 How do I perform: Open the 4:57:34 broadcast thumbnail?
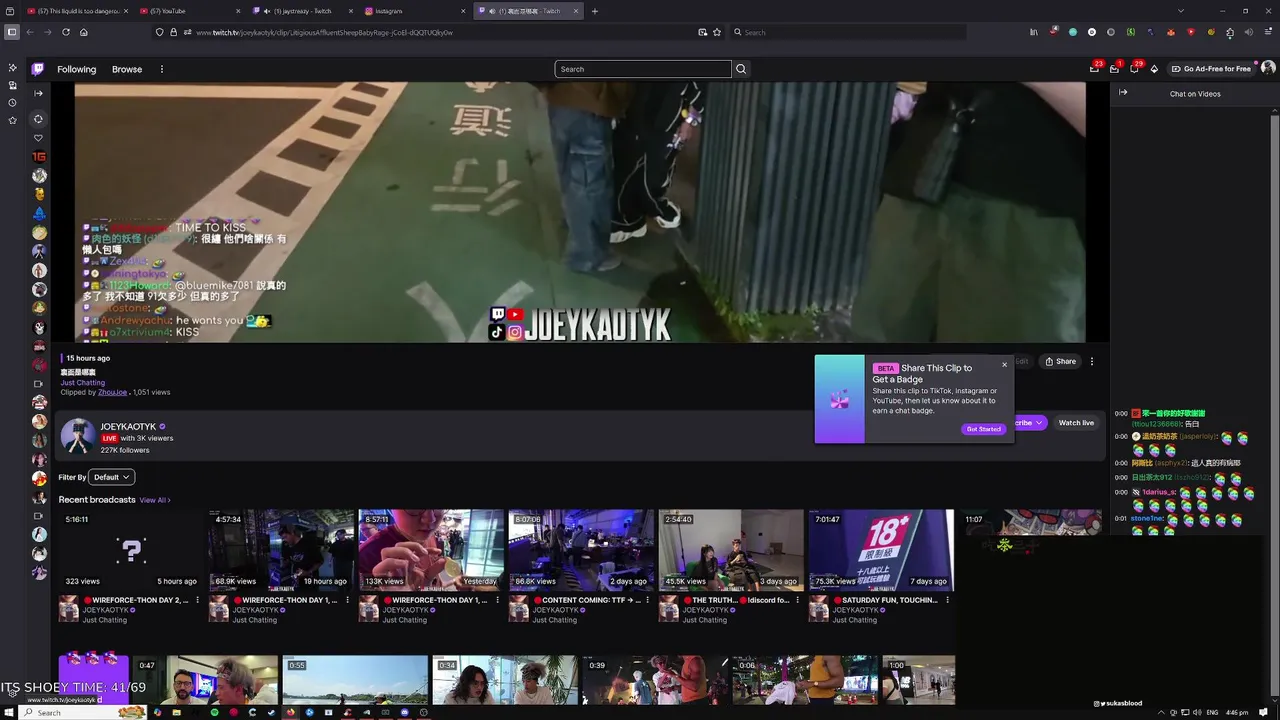pos(281,550)
